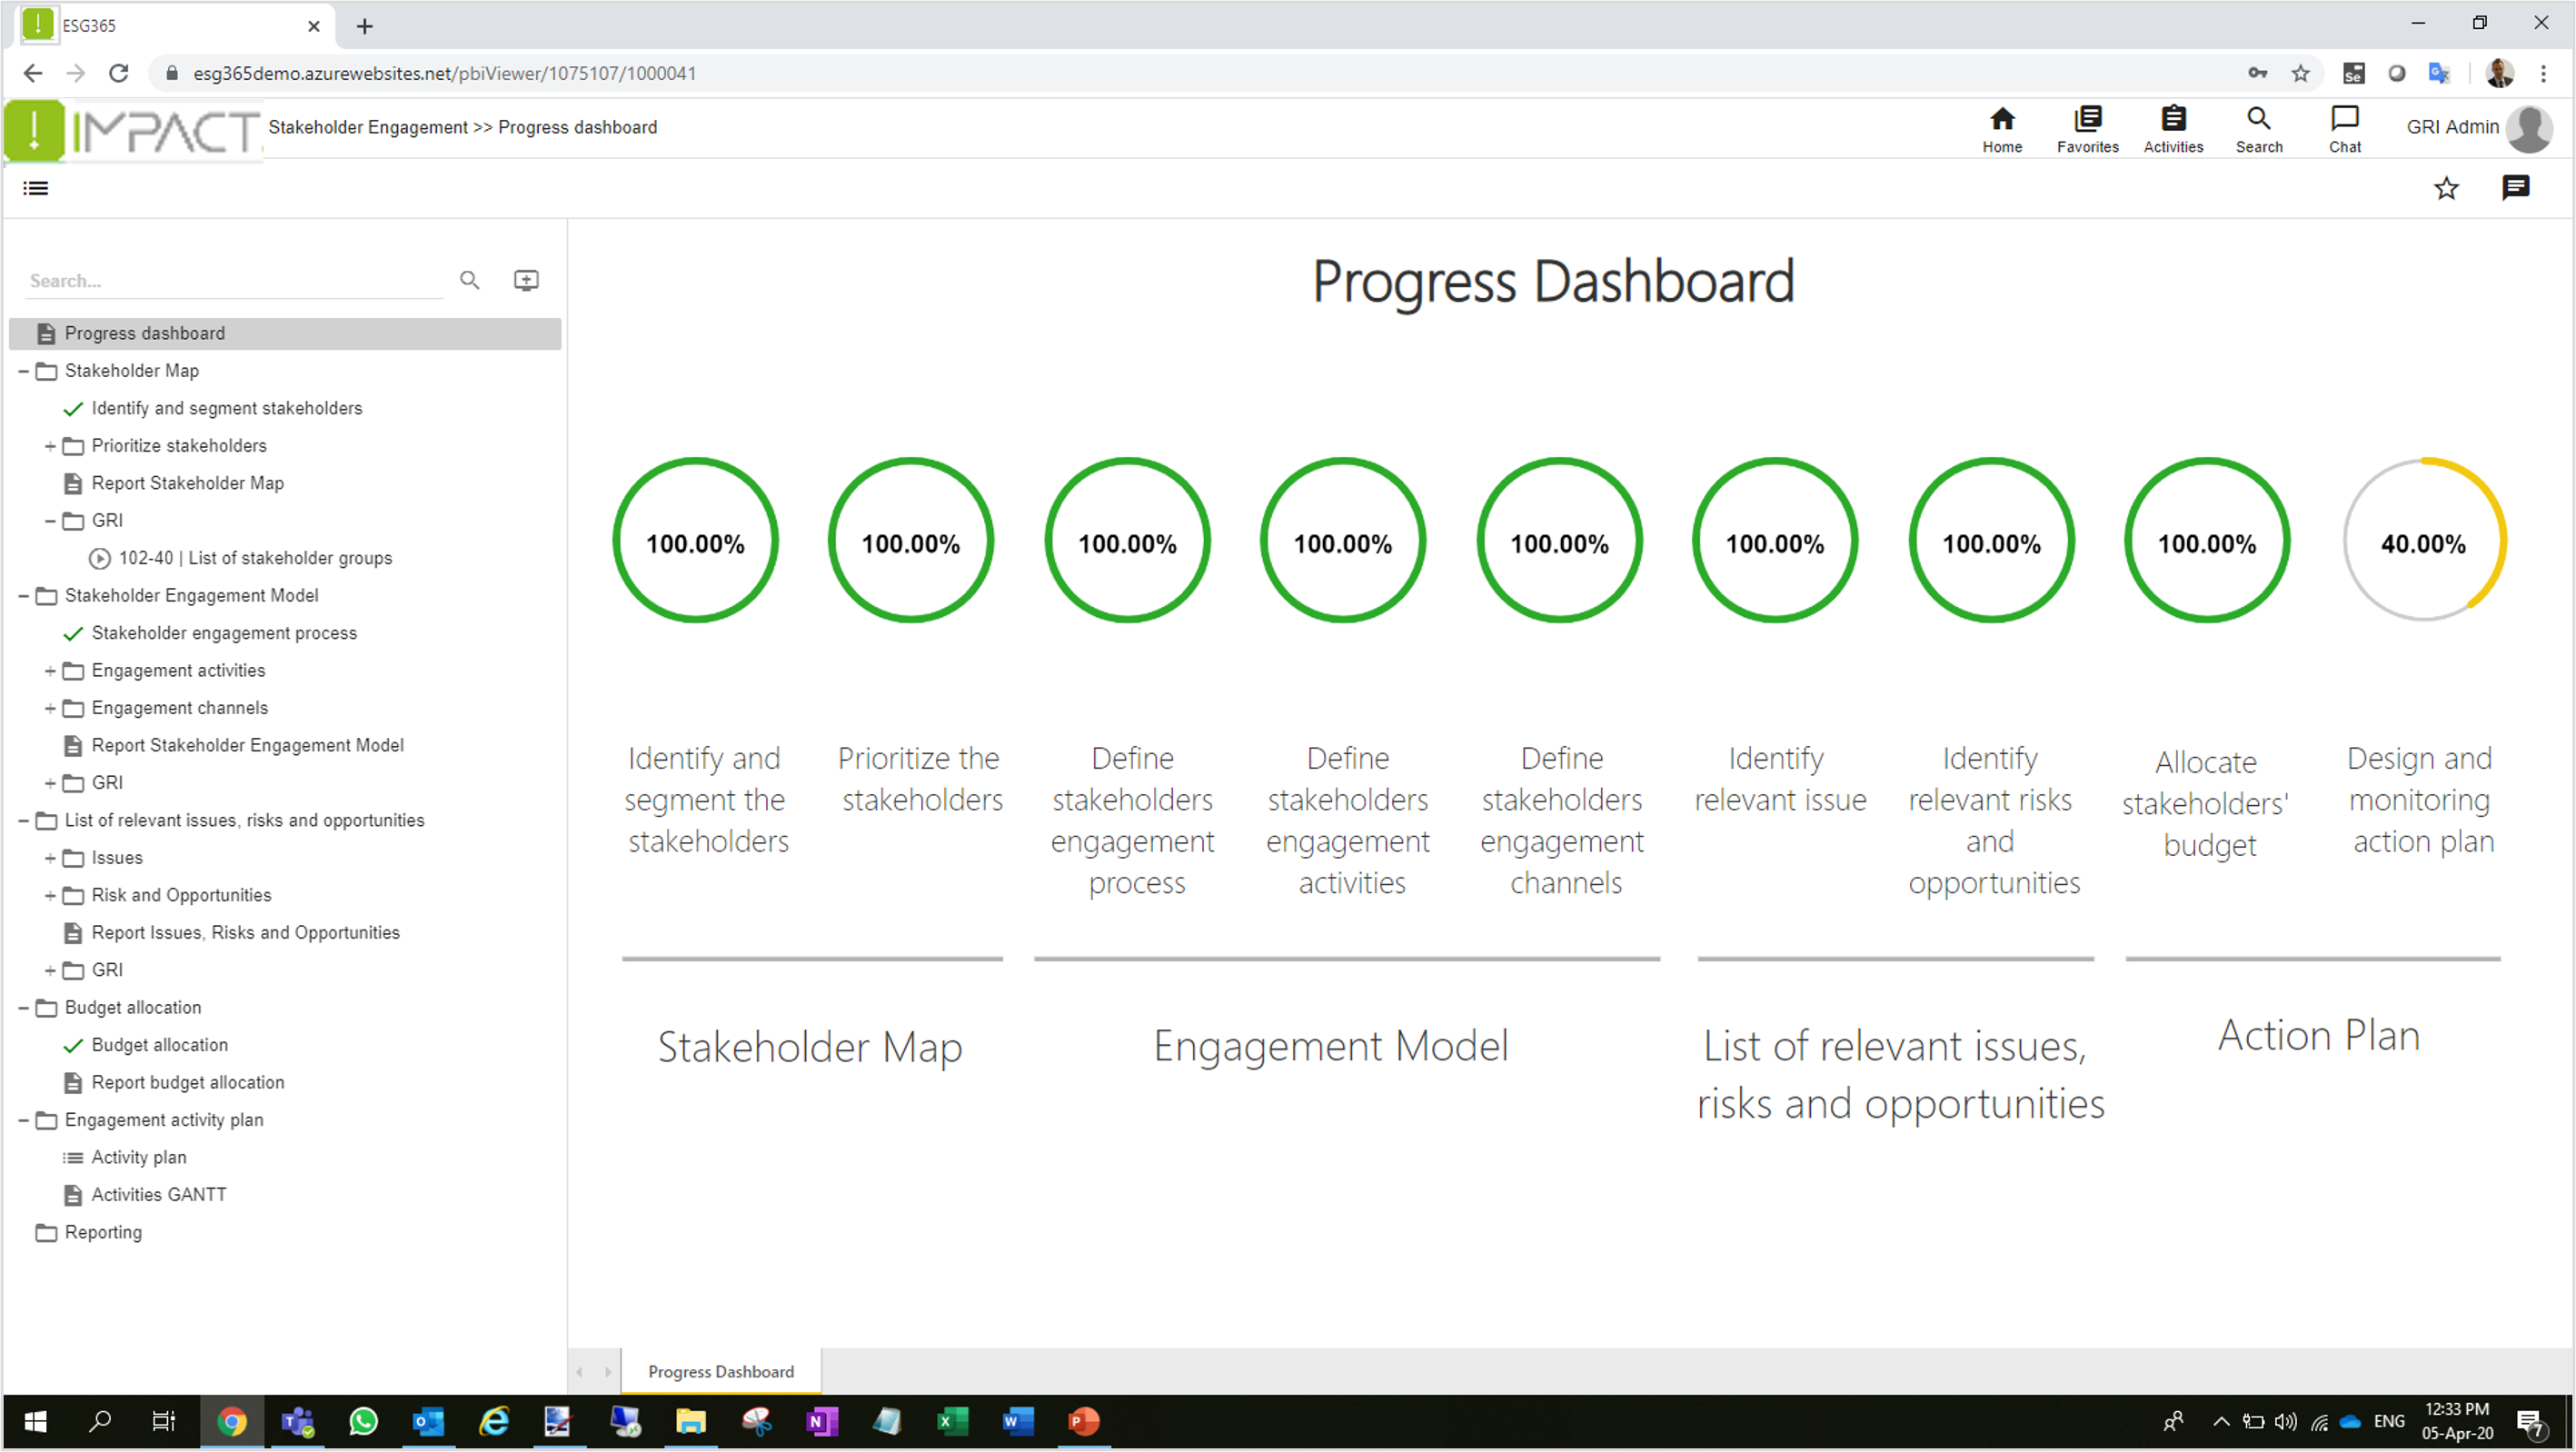Click the 40.00% action plan progress ring
The height and width of the screenshot is (1452, 2576).
[2423, 540]
